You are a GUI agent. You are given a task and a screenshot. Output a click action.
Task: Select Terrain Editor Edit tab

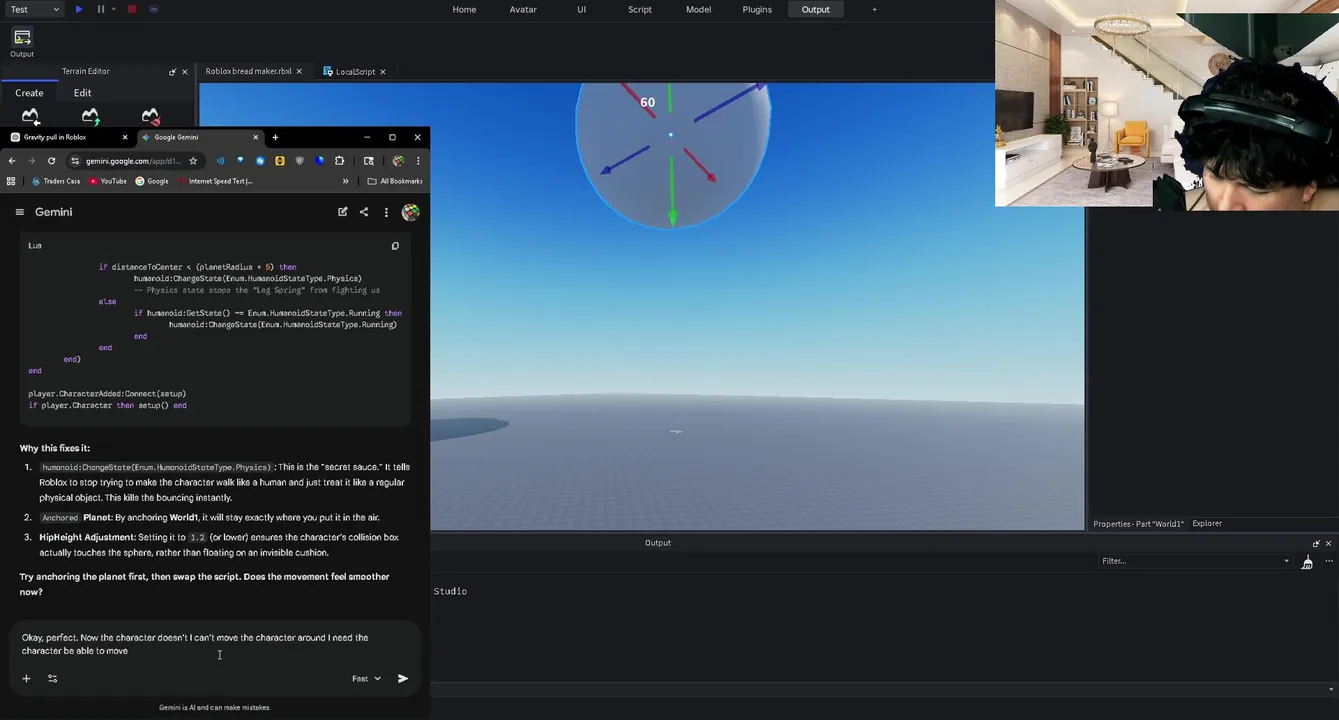click(x=82, y=93)
